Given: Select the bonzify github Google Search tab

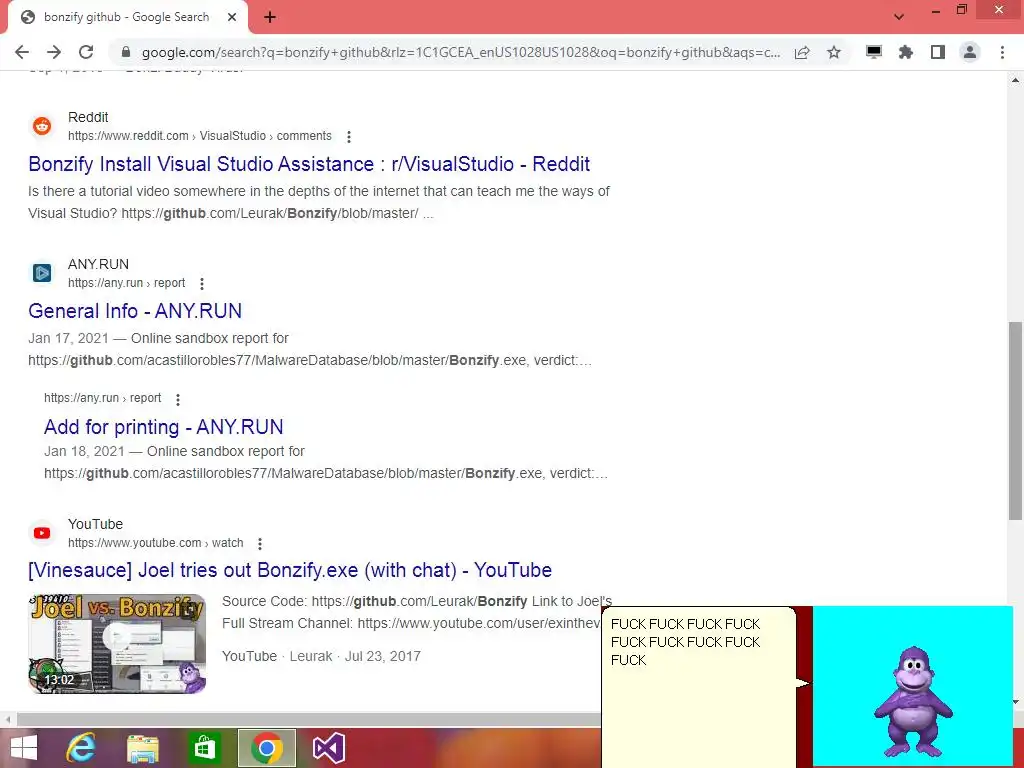Looking at the screenshot, I should coord(127,17).
